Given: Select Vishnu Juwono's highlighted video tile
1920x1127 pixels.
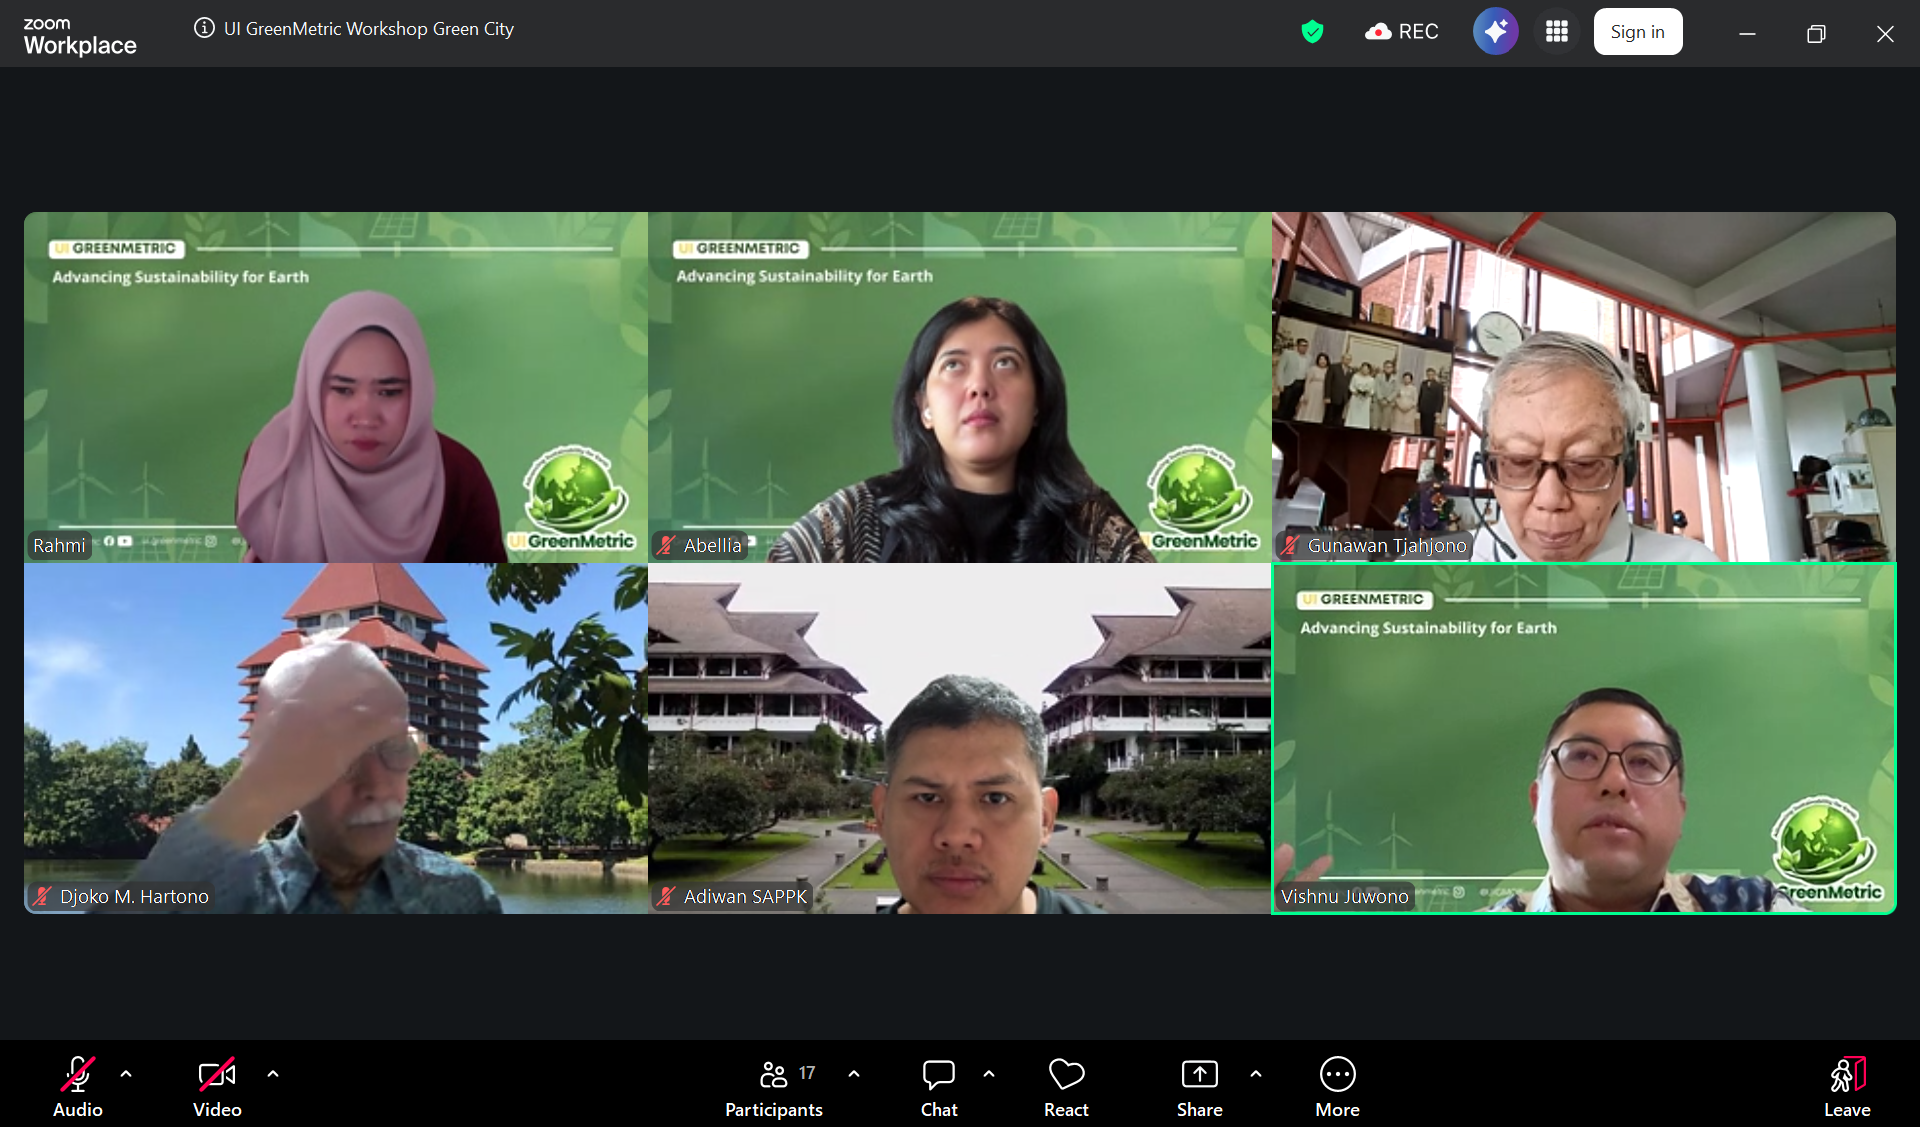Looking at the screenshot, I should (1584, 738).
